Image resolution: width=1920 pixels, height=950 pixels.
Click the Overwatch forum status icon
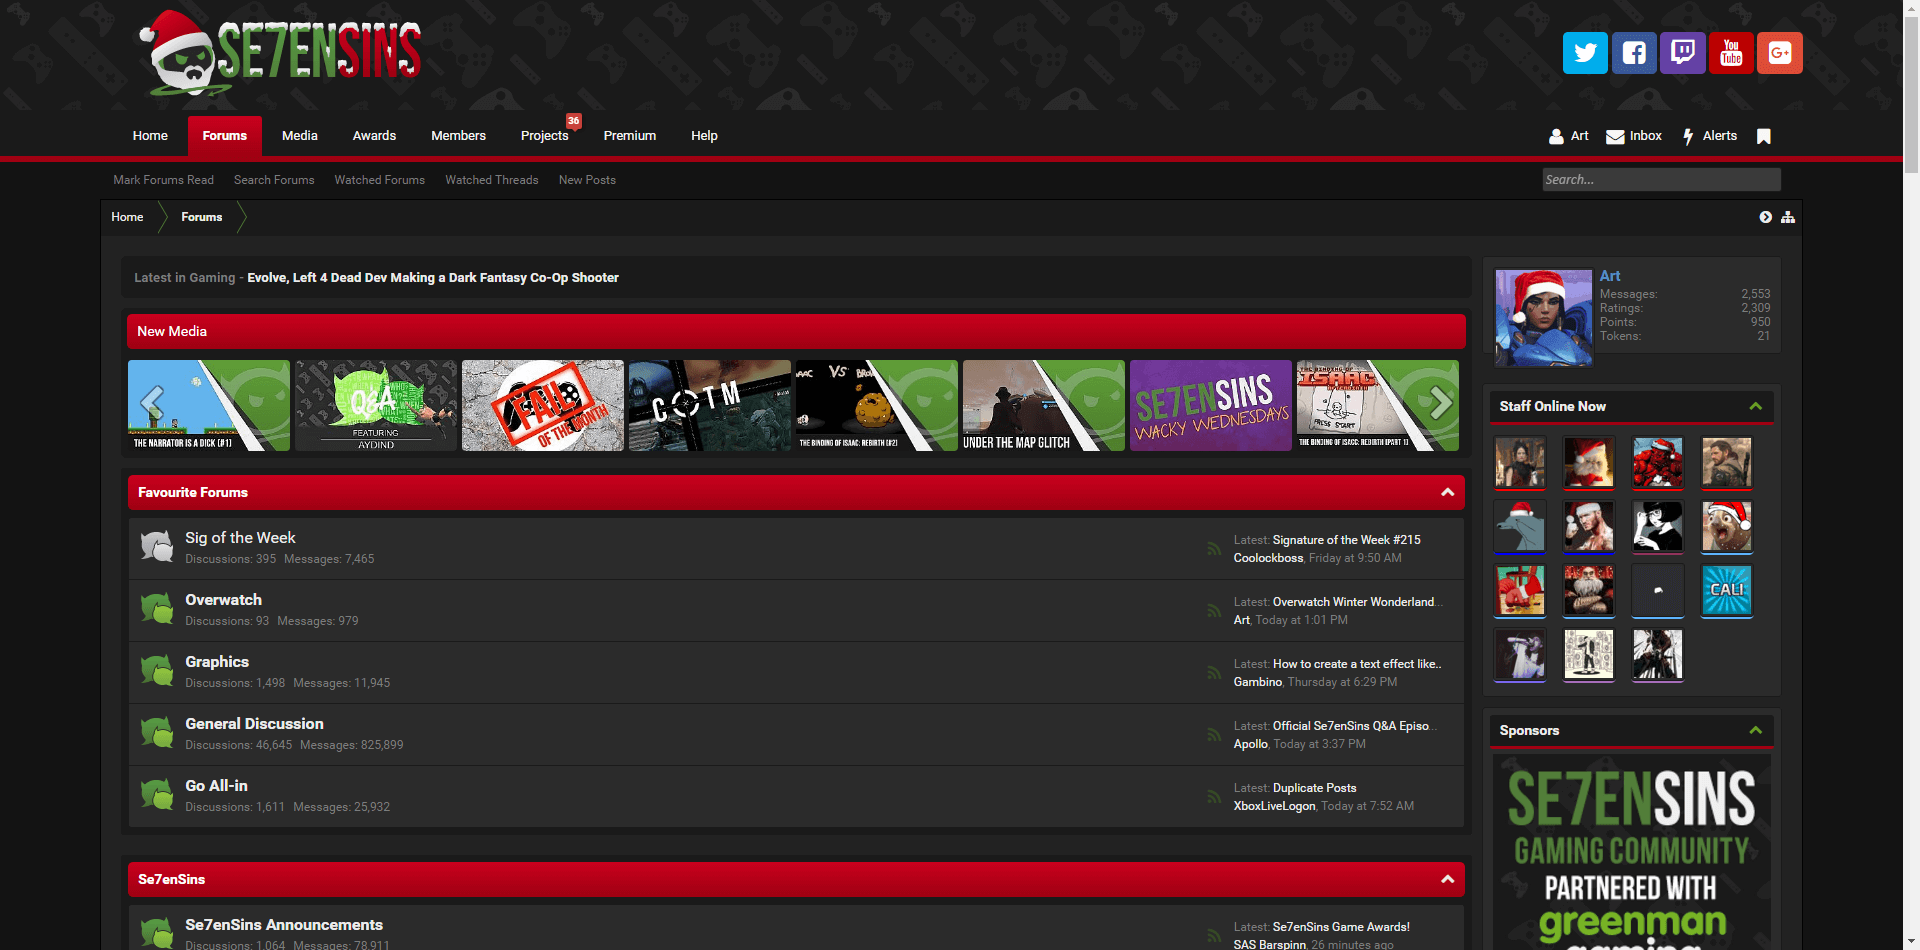pyautogui.click(x=157, y=609)
